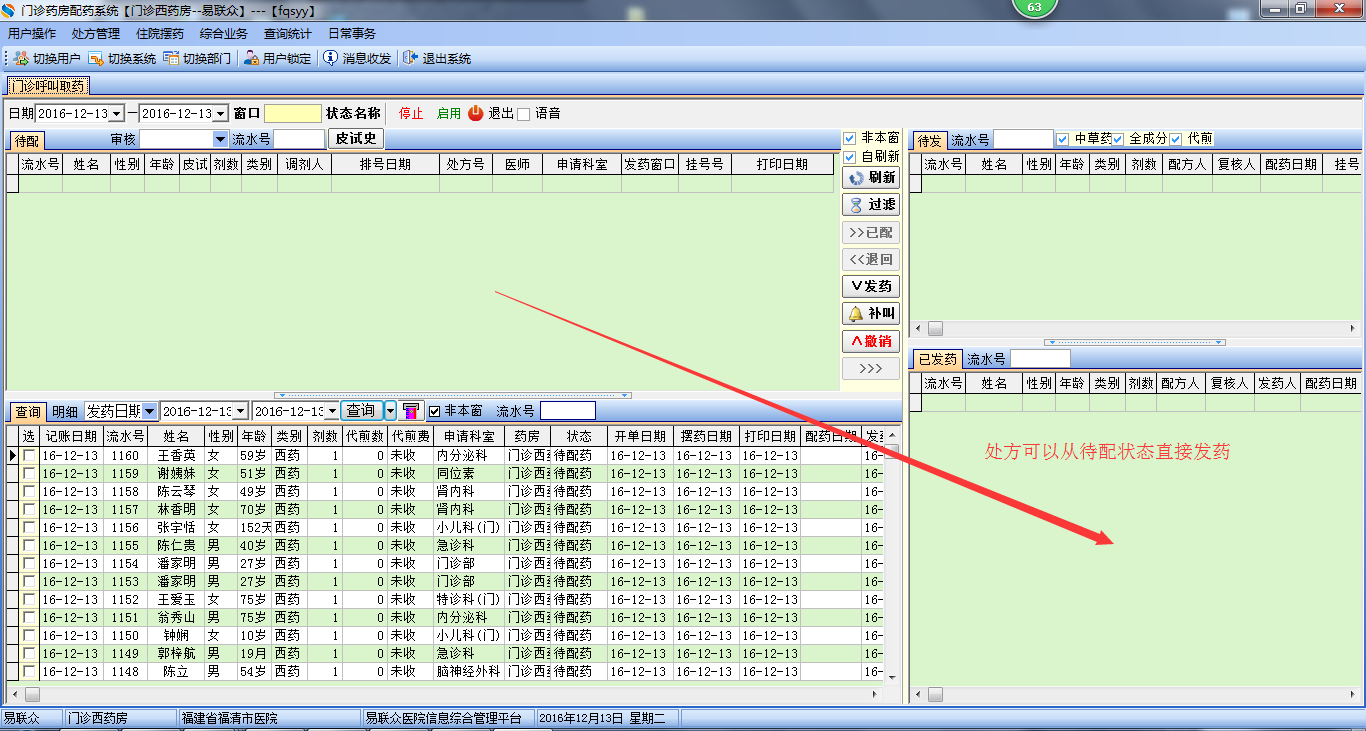Collapse the splitter above the 查询 panel
This screenshot has height=731, width=1366.
tap(453, 395)
